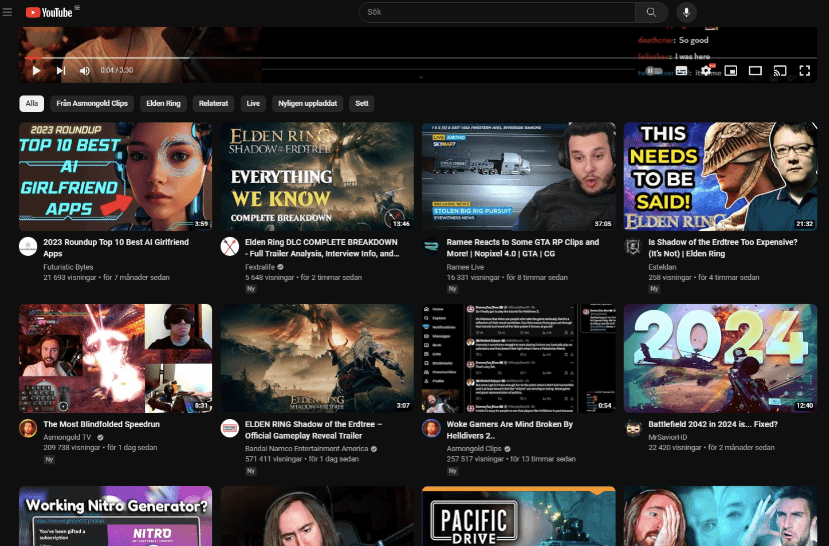The image size is (829, 546).
Task: Visit MrSaviorHD channel name
Action: [668, 438]
